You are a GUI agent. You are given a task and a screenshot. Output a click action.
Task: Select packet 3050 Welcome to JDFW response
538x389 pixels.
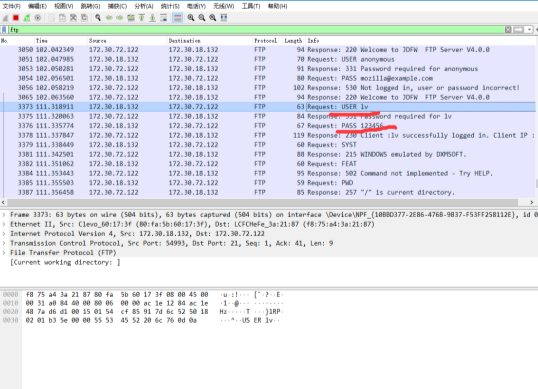point(268,50)
